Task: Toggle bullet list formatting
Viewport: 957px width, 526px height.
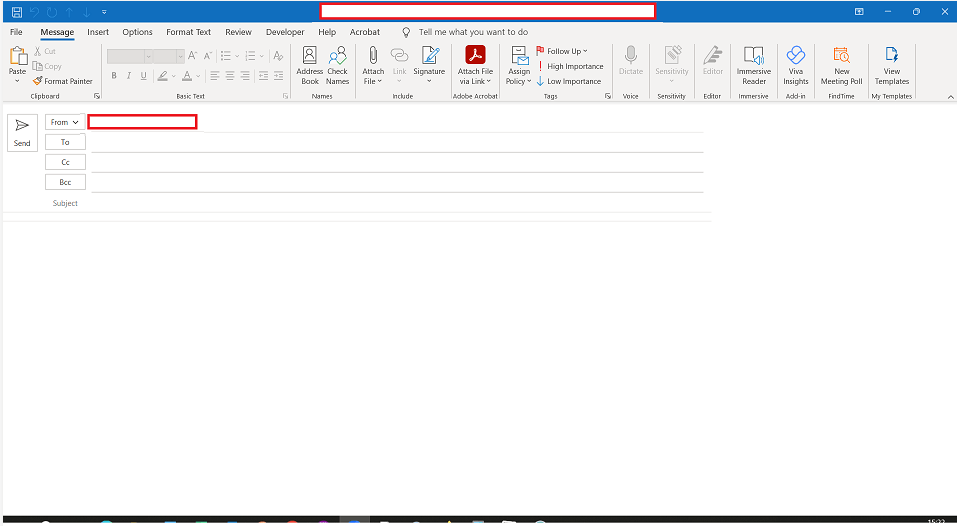Action: click(226, 56)
